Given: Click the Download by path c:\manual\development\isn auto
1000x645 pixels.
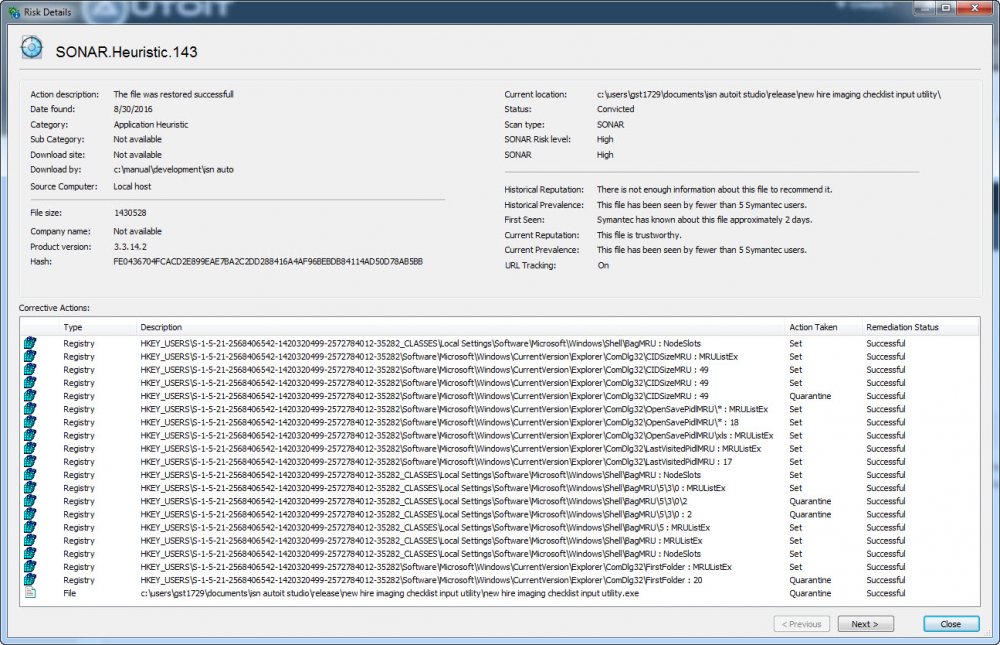Looking at the screenshot, I should (173, 170).
